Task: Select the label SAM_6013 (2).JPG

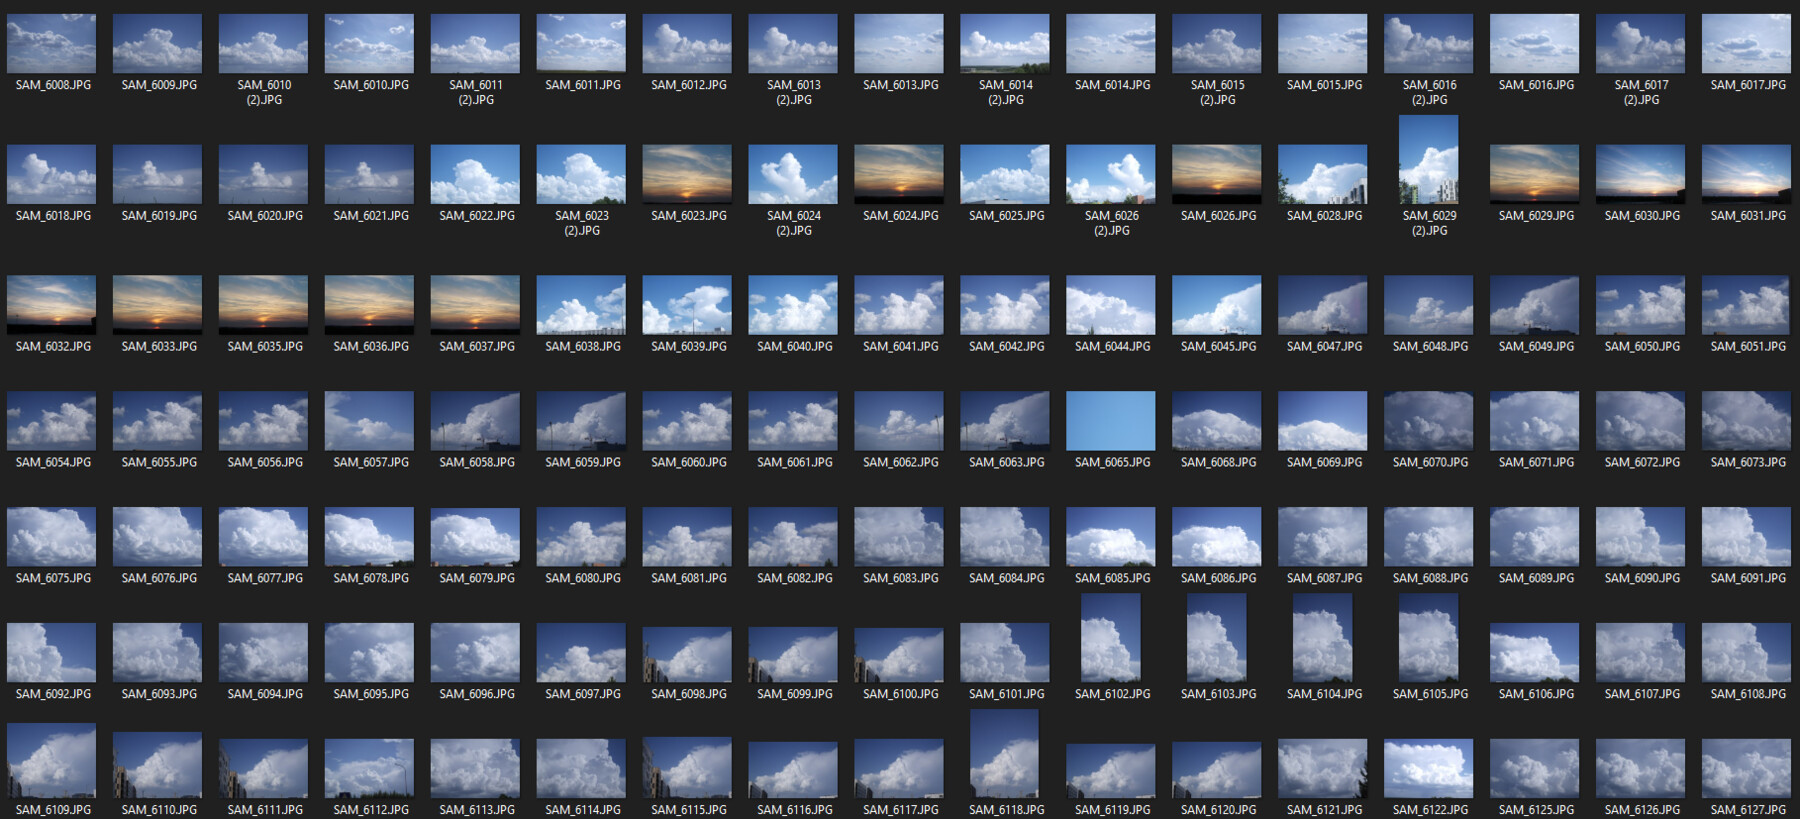Action: point(794,93)
